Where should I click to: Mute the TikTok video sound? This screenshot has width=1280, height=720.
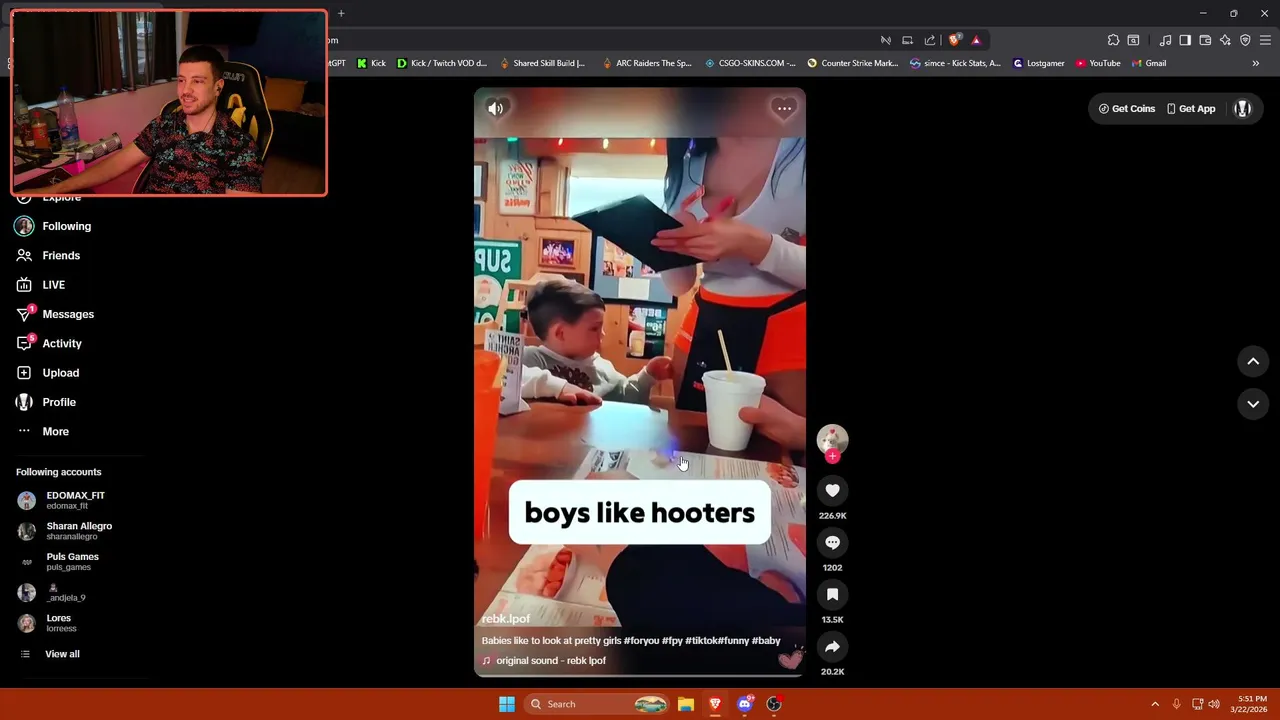[495, 108]
